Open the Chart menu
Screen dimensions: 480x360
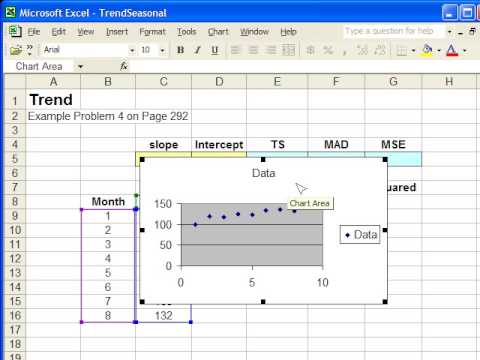click(x=218, y=32)
